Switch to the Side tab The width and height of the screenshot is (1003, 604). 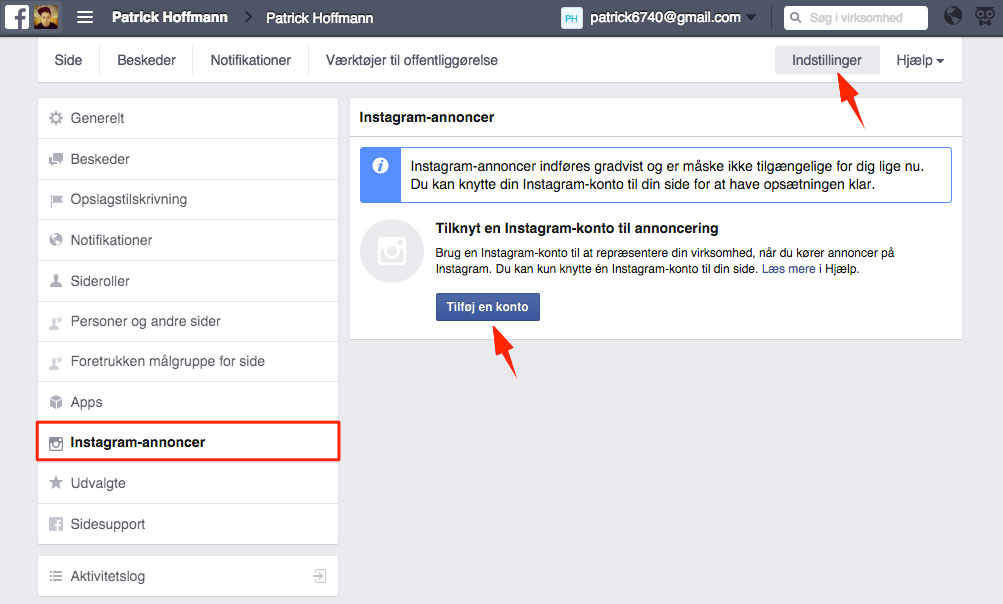[68, 60]
